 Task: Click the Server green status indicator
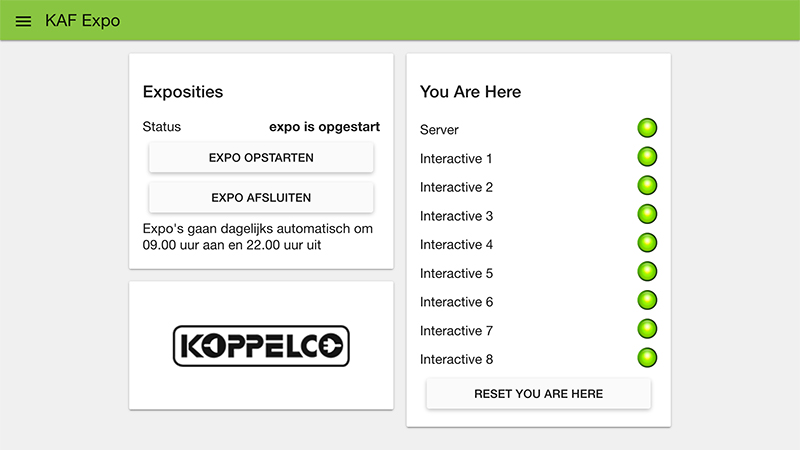coord(647,128)
